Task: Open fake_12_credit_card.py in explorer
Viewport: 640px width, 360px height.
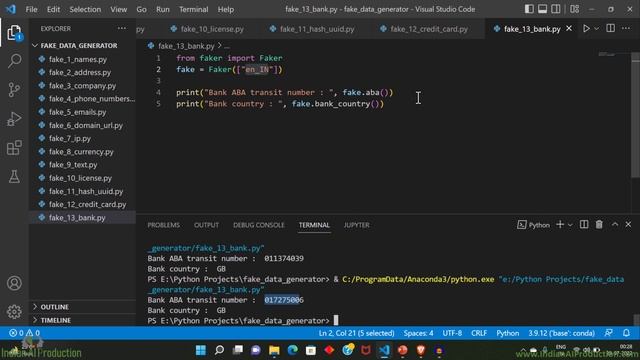Action: (x=87, y=204)
